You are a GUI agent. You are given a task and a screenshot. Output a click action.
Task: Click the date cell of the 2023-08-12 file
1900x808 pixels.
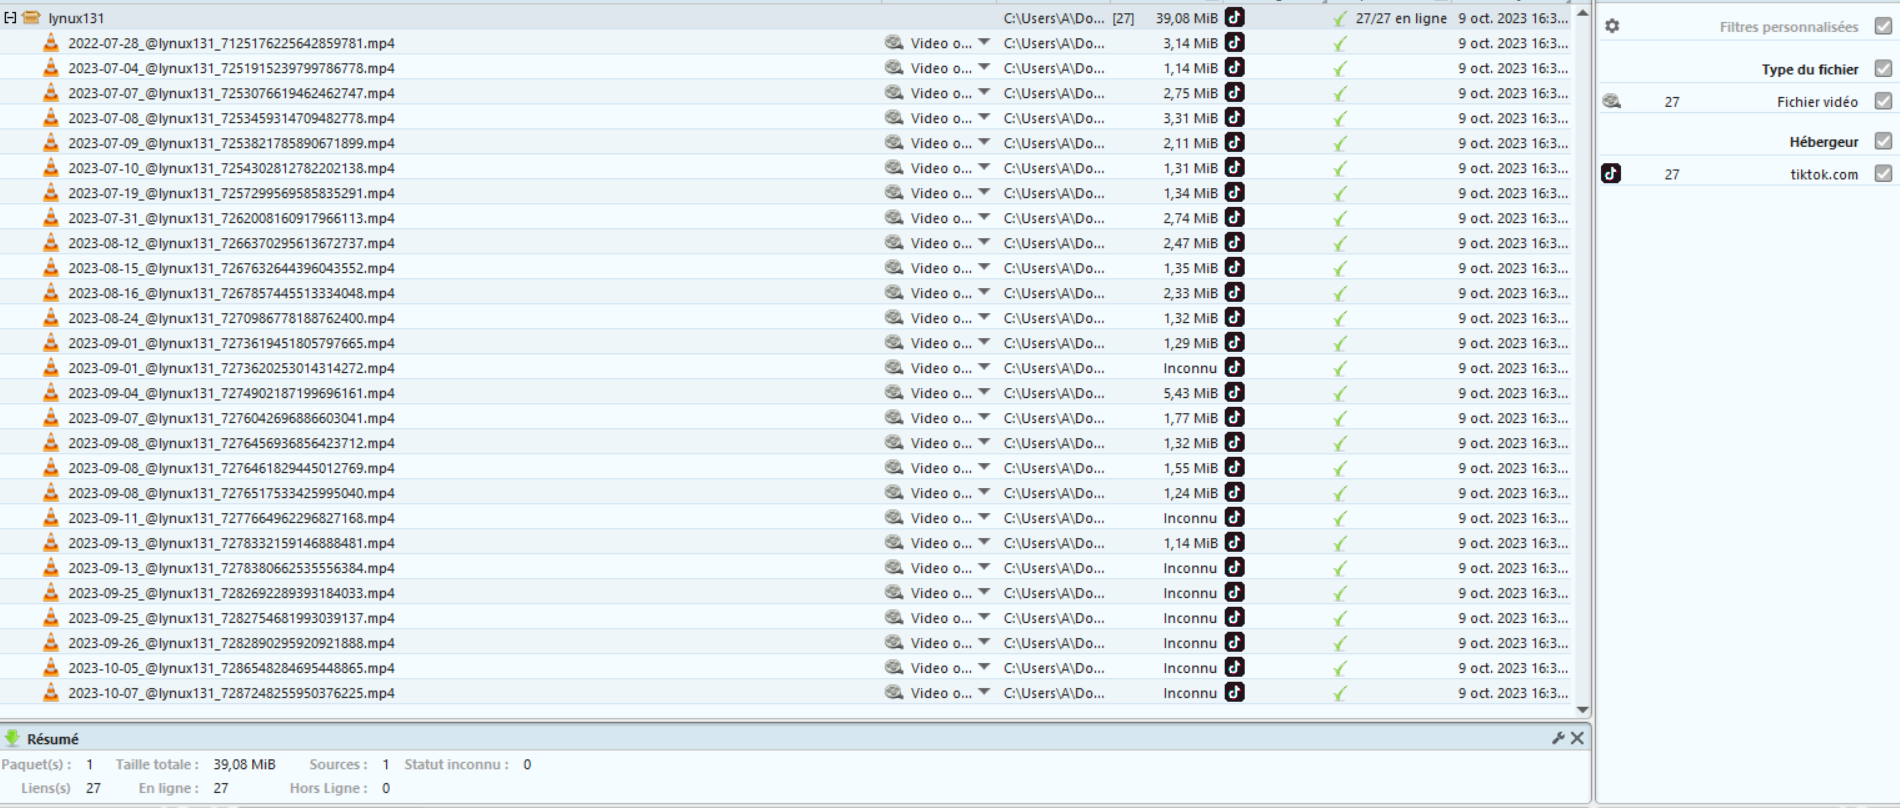[1513, 243]
